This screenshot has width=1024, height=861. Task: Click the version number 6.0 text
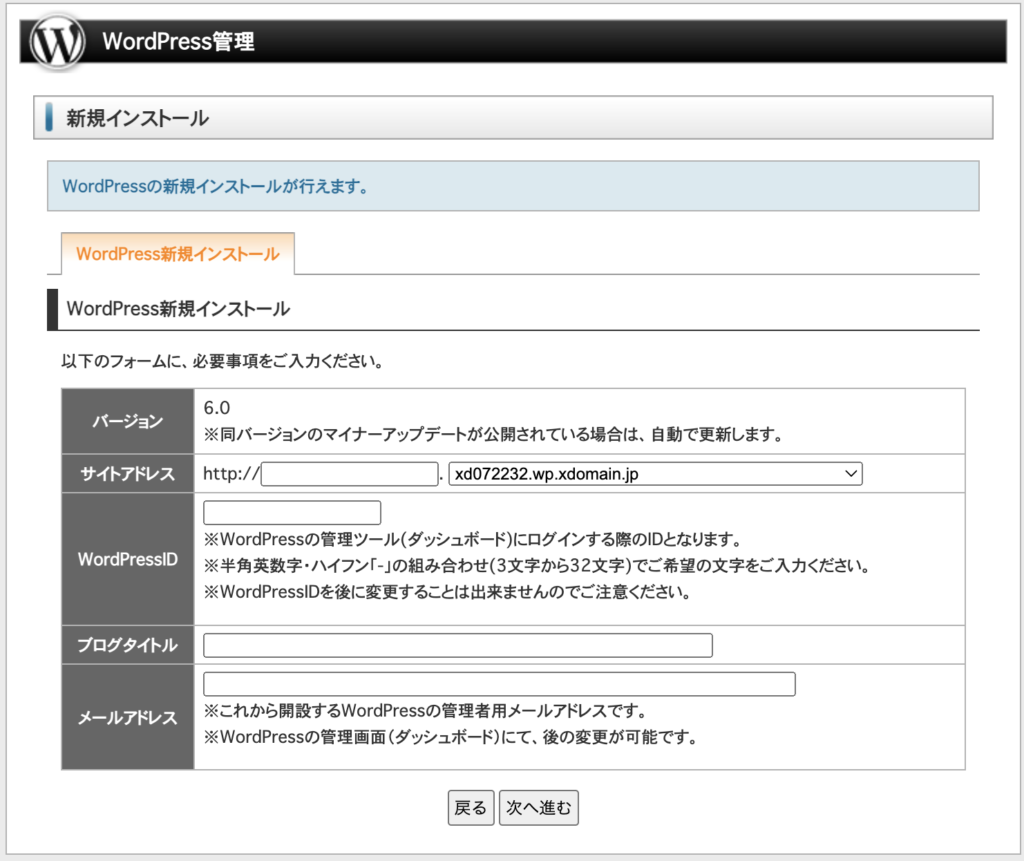pos(216,408)
